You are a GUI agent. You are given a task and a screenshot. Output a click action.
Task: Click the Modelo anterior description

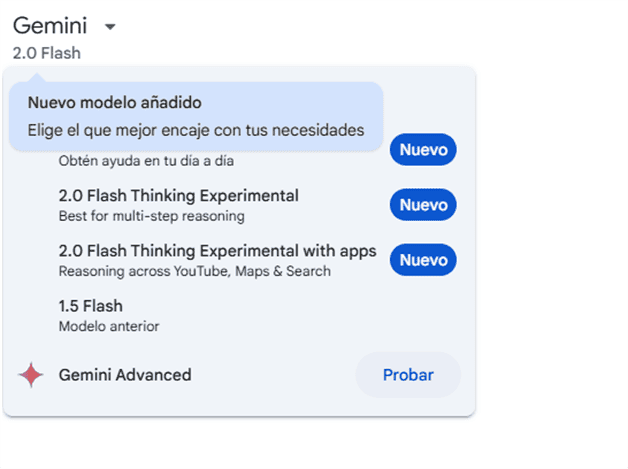109,326
